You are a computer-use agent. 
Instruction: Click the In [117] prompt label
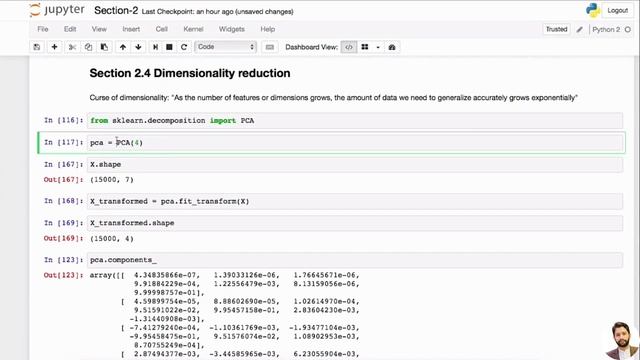click(x=63, y=142)
